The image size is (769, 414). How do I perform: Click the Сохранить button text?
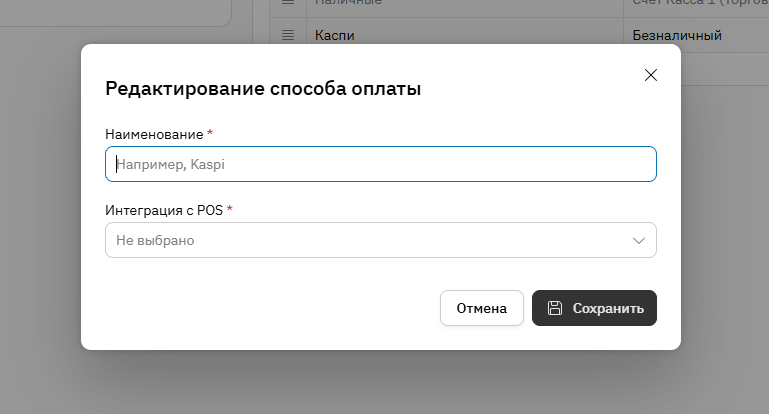tap(608, 308)
